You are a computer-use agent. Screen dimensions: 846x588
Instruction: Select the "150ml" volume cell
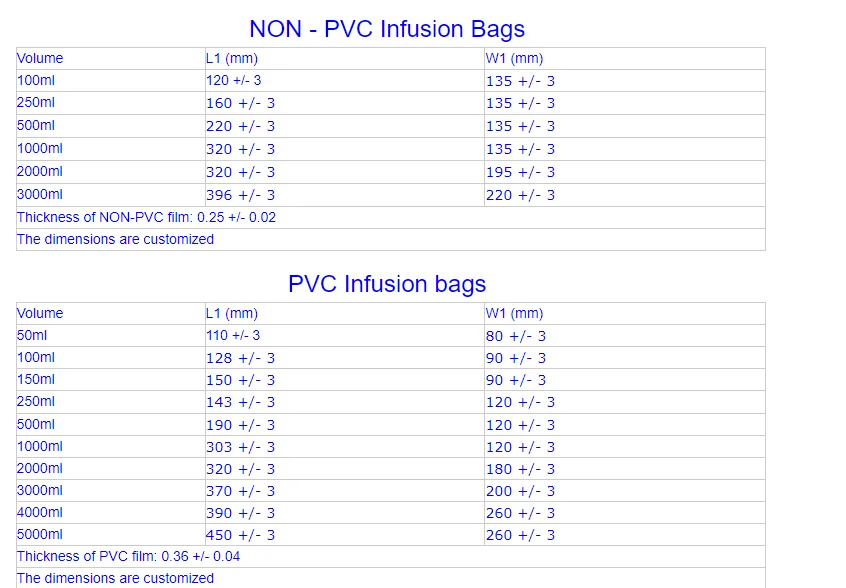[x=36, y=380]
